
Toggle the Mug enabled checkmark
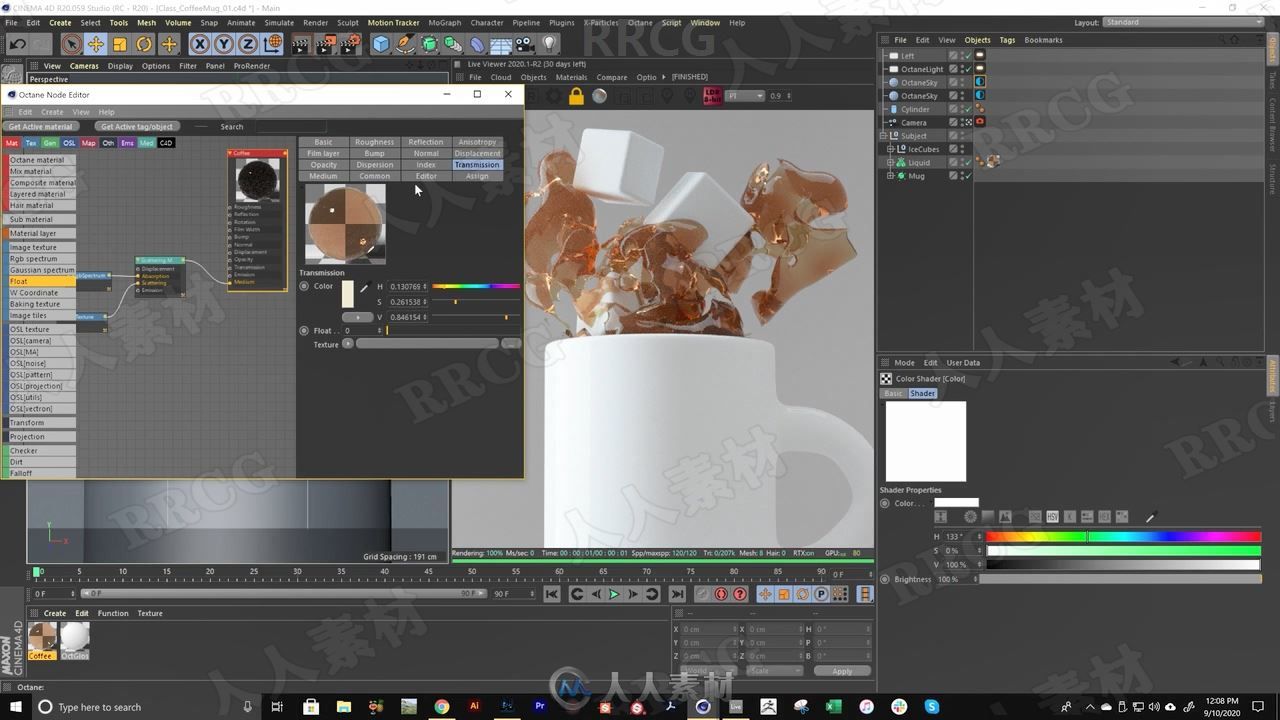968,176
